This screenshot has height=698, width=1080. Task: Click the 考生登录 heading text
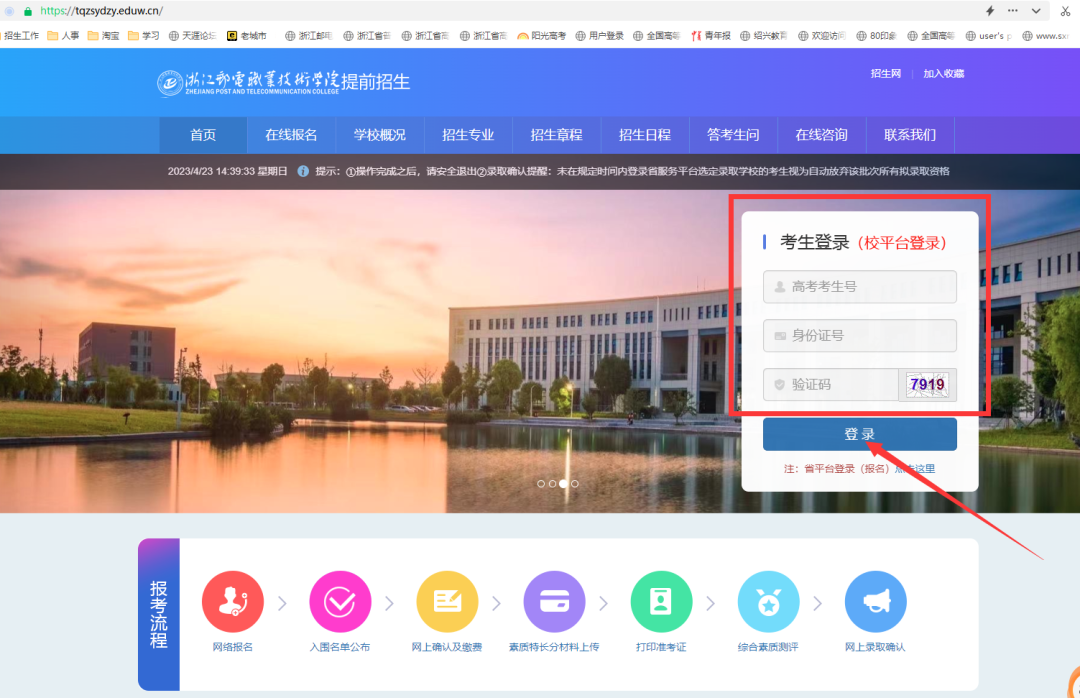tap(814, 243)
